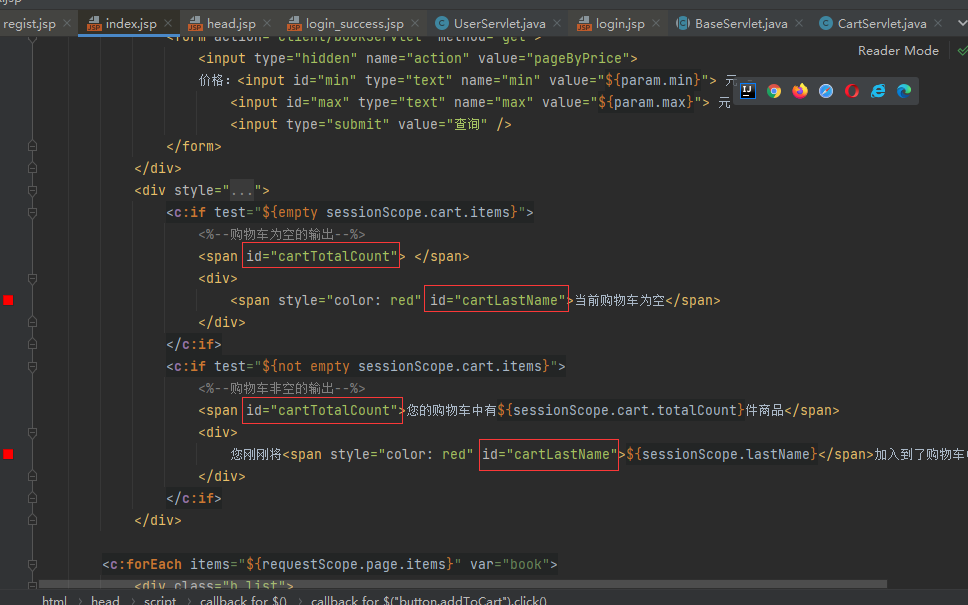Collapse fold at first </c:if>

click(32, 344)
